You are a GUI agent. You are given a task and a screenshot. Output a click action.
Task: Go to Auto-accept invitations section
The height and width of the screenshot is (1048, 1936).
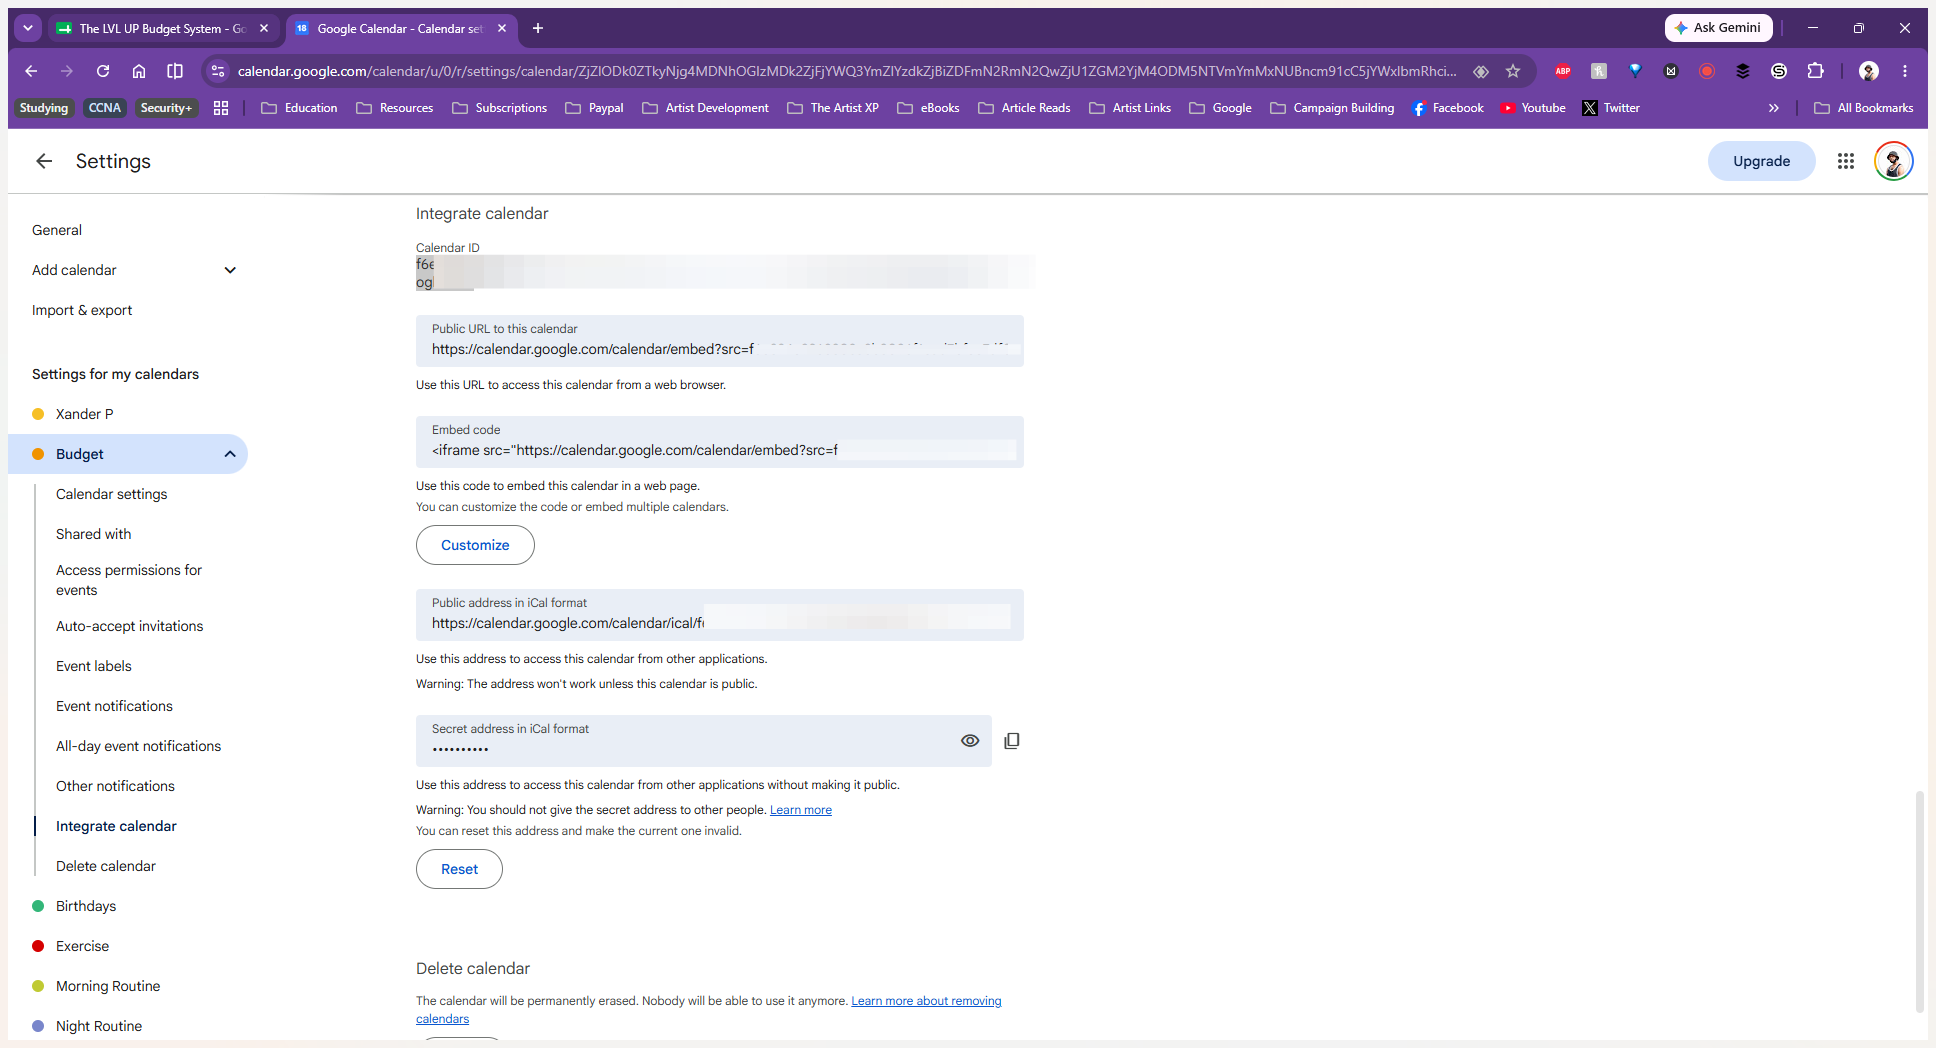tap(129, 626)
